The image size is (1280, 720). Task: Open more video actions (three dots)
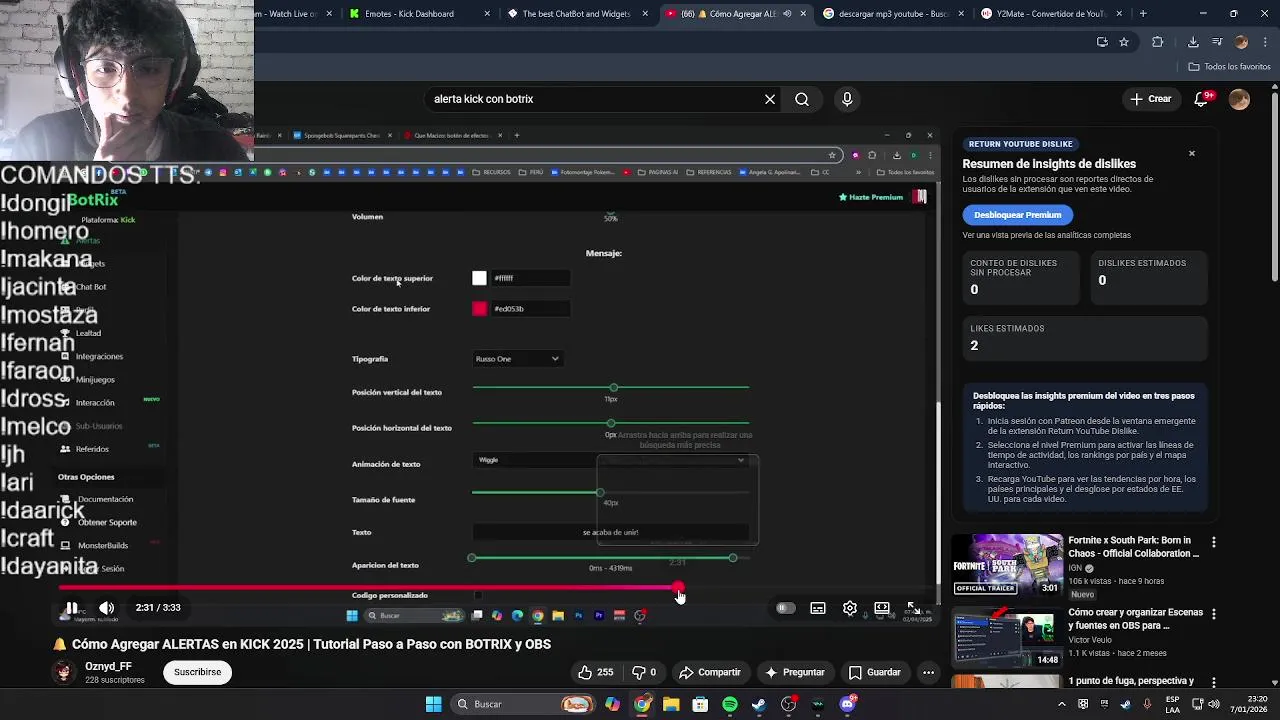929,672
